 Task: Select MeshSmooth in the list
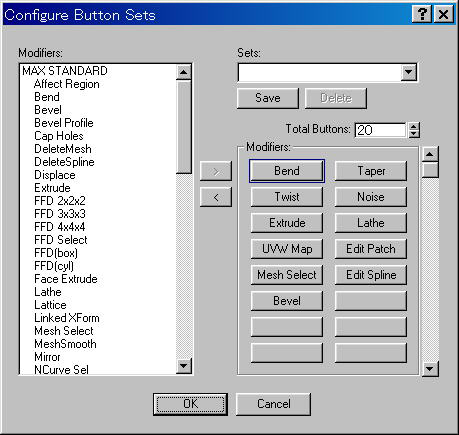point(66,344)
